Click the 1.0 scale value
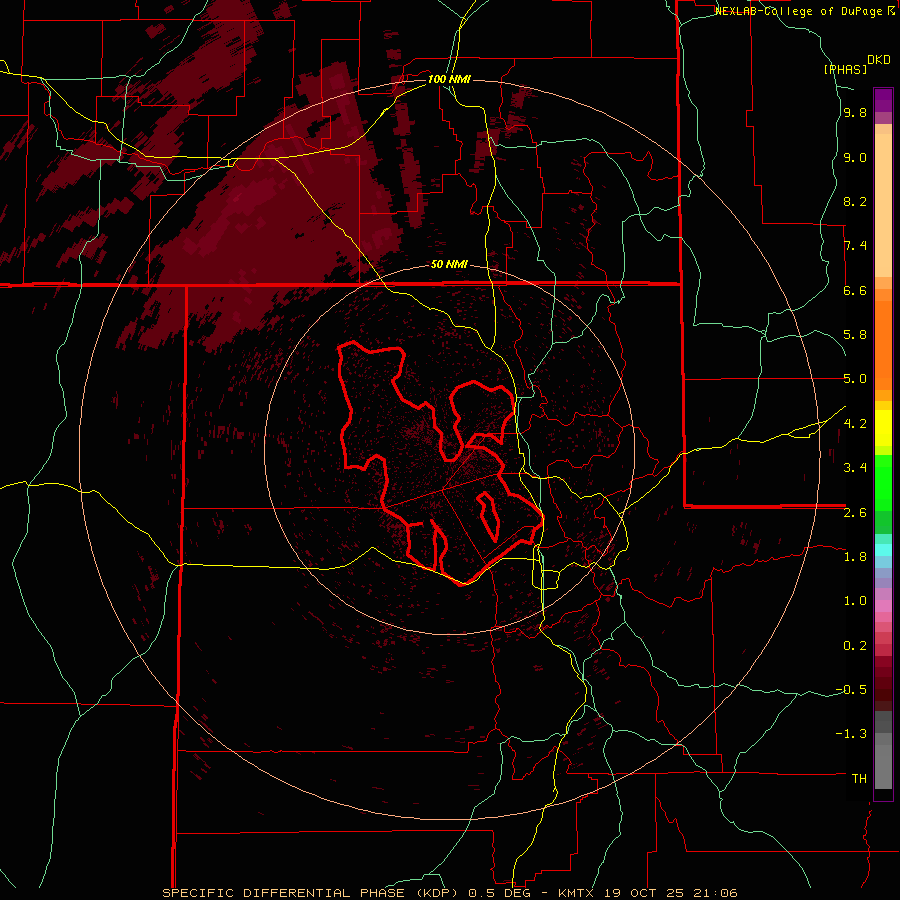 point(855,601)
